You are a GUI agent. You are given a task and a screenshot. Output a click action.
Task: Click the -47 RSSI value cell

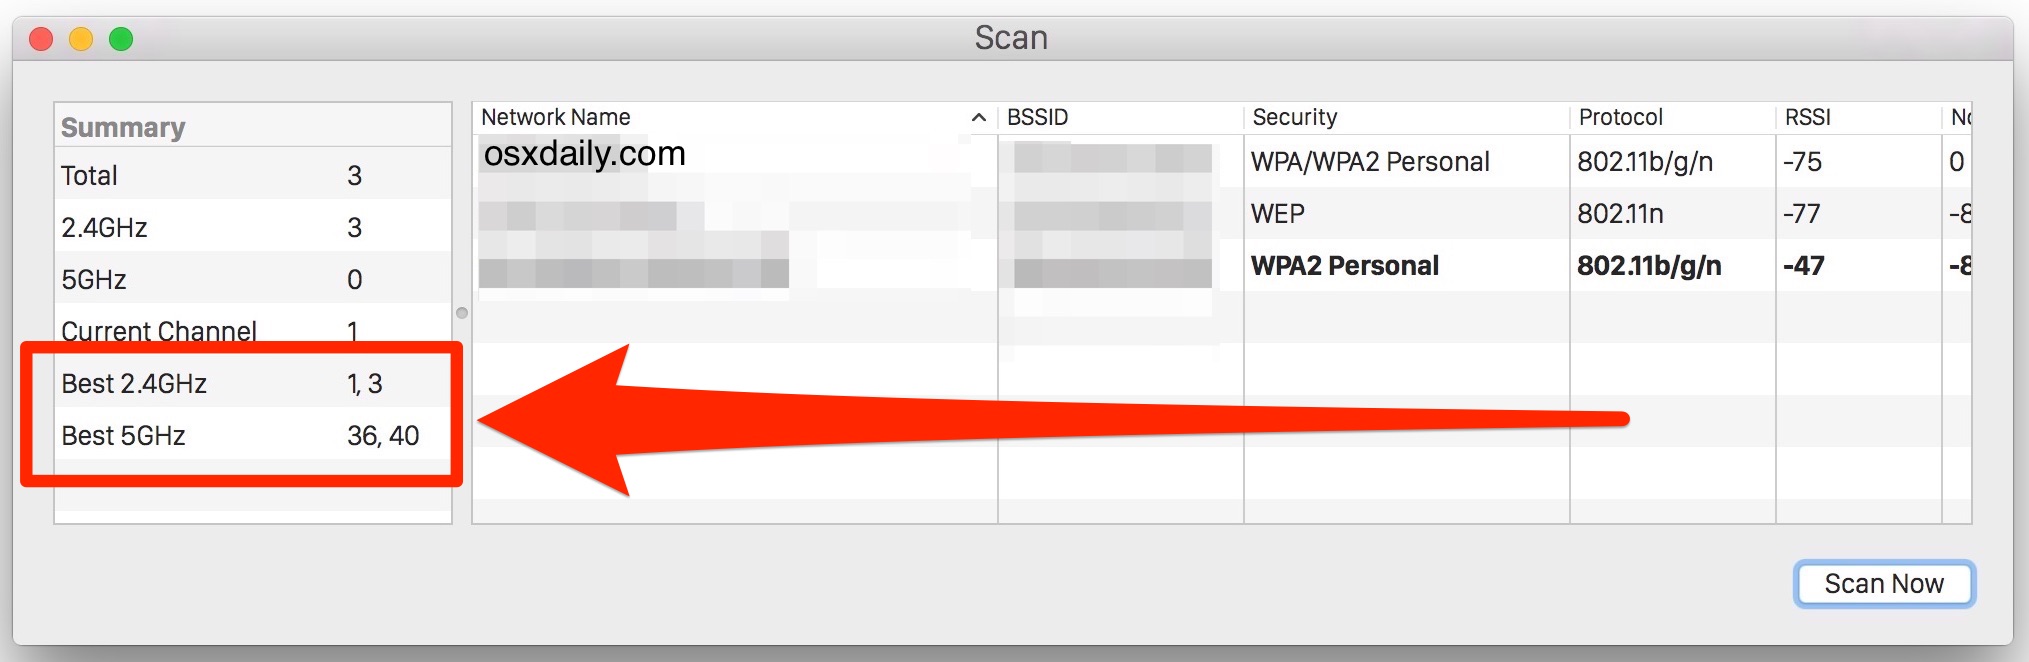(1804, 266)
